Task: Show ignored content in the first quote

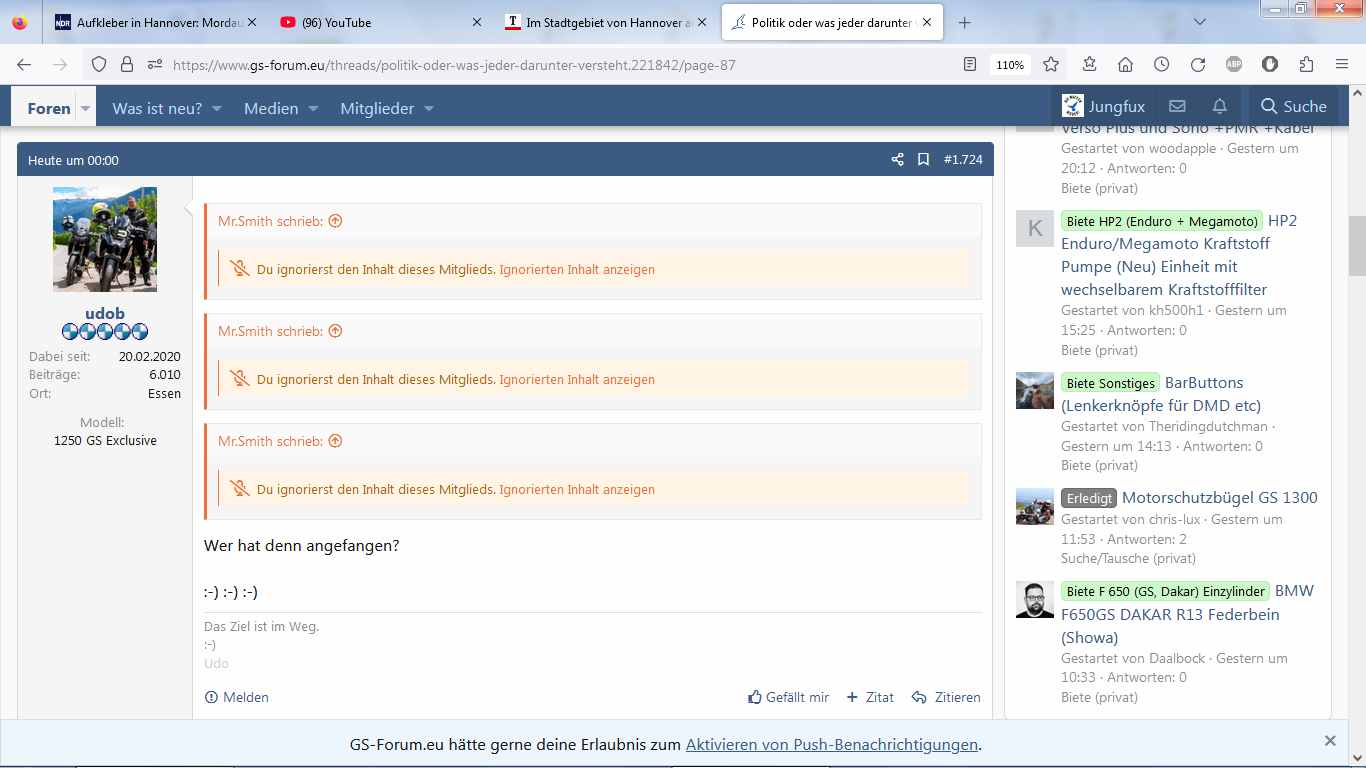Action: (577, 270)
